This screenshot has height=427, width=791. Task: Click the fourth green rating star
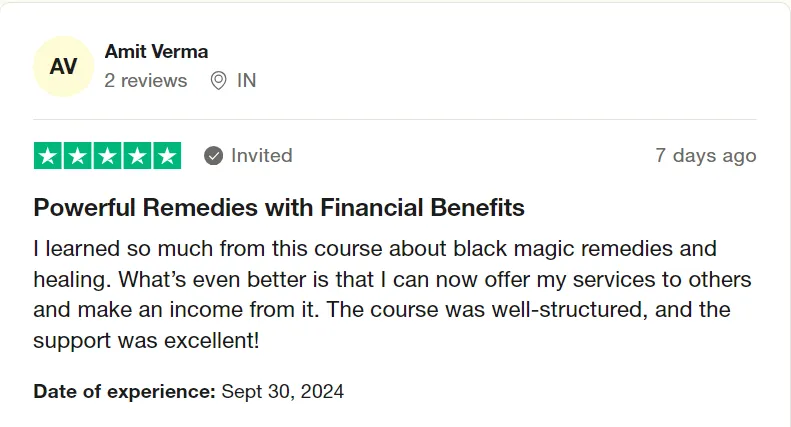coord(137,156)
